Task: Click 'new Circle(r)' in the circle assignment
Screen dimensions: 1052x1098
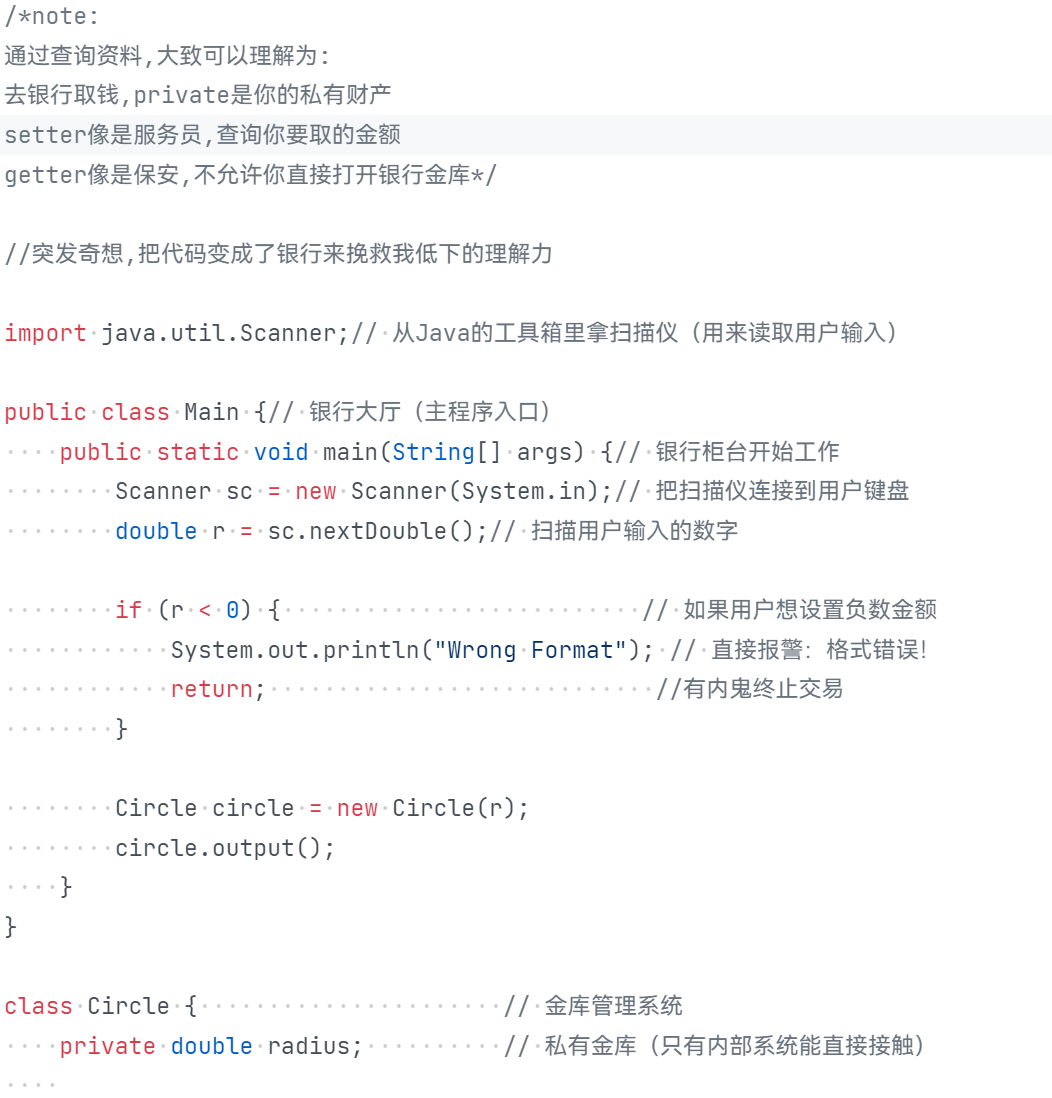Action: coord(426,808)
